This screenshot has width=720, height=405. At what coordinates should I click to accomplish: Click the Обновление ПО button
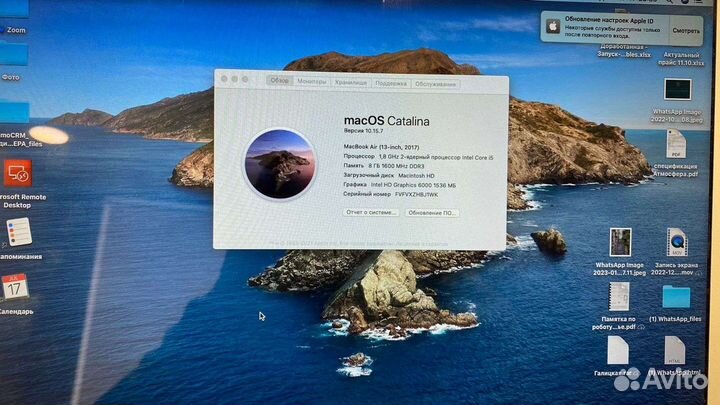click(432, 213)
